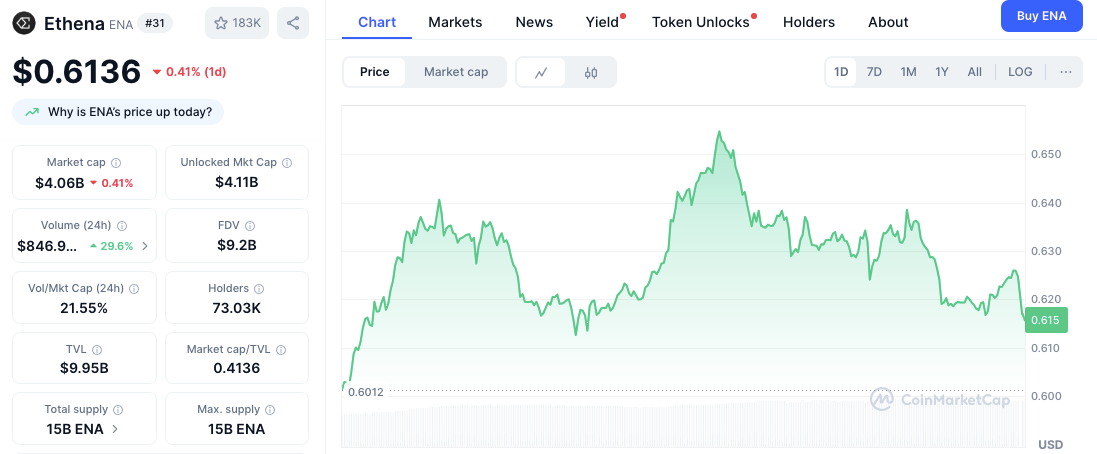1097x454 pixels.
Task: Expand the Total supply details chevron
Action: coord(115,429)
